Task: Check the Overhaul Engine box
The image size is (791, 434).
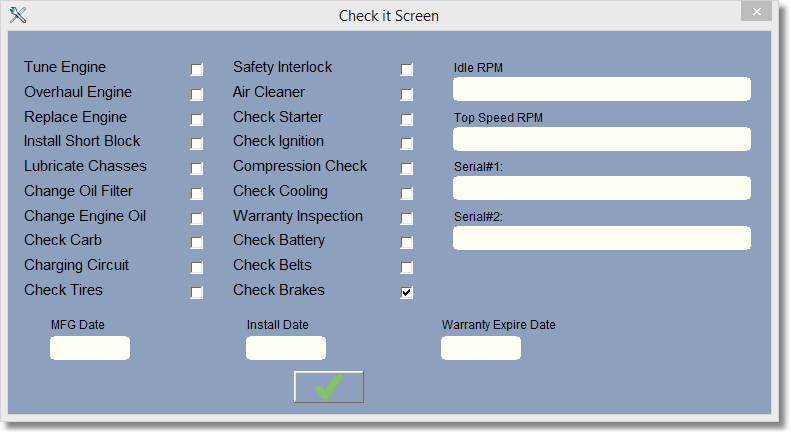Action: (197, 95)
